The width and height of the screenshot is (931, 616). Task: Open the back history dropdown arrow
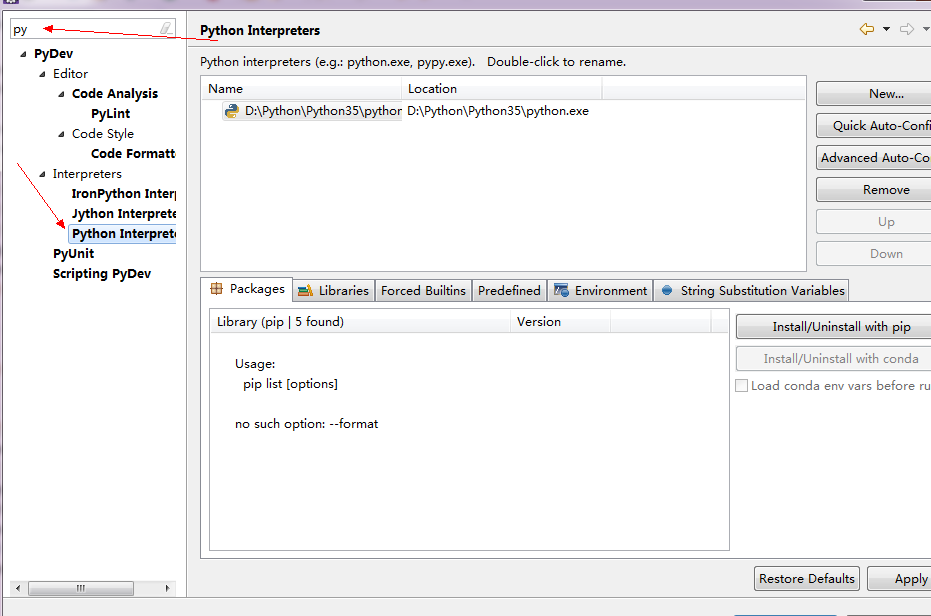[886, 29]
